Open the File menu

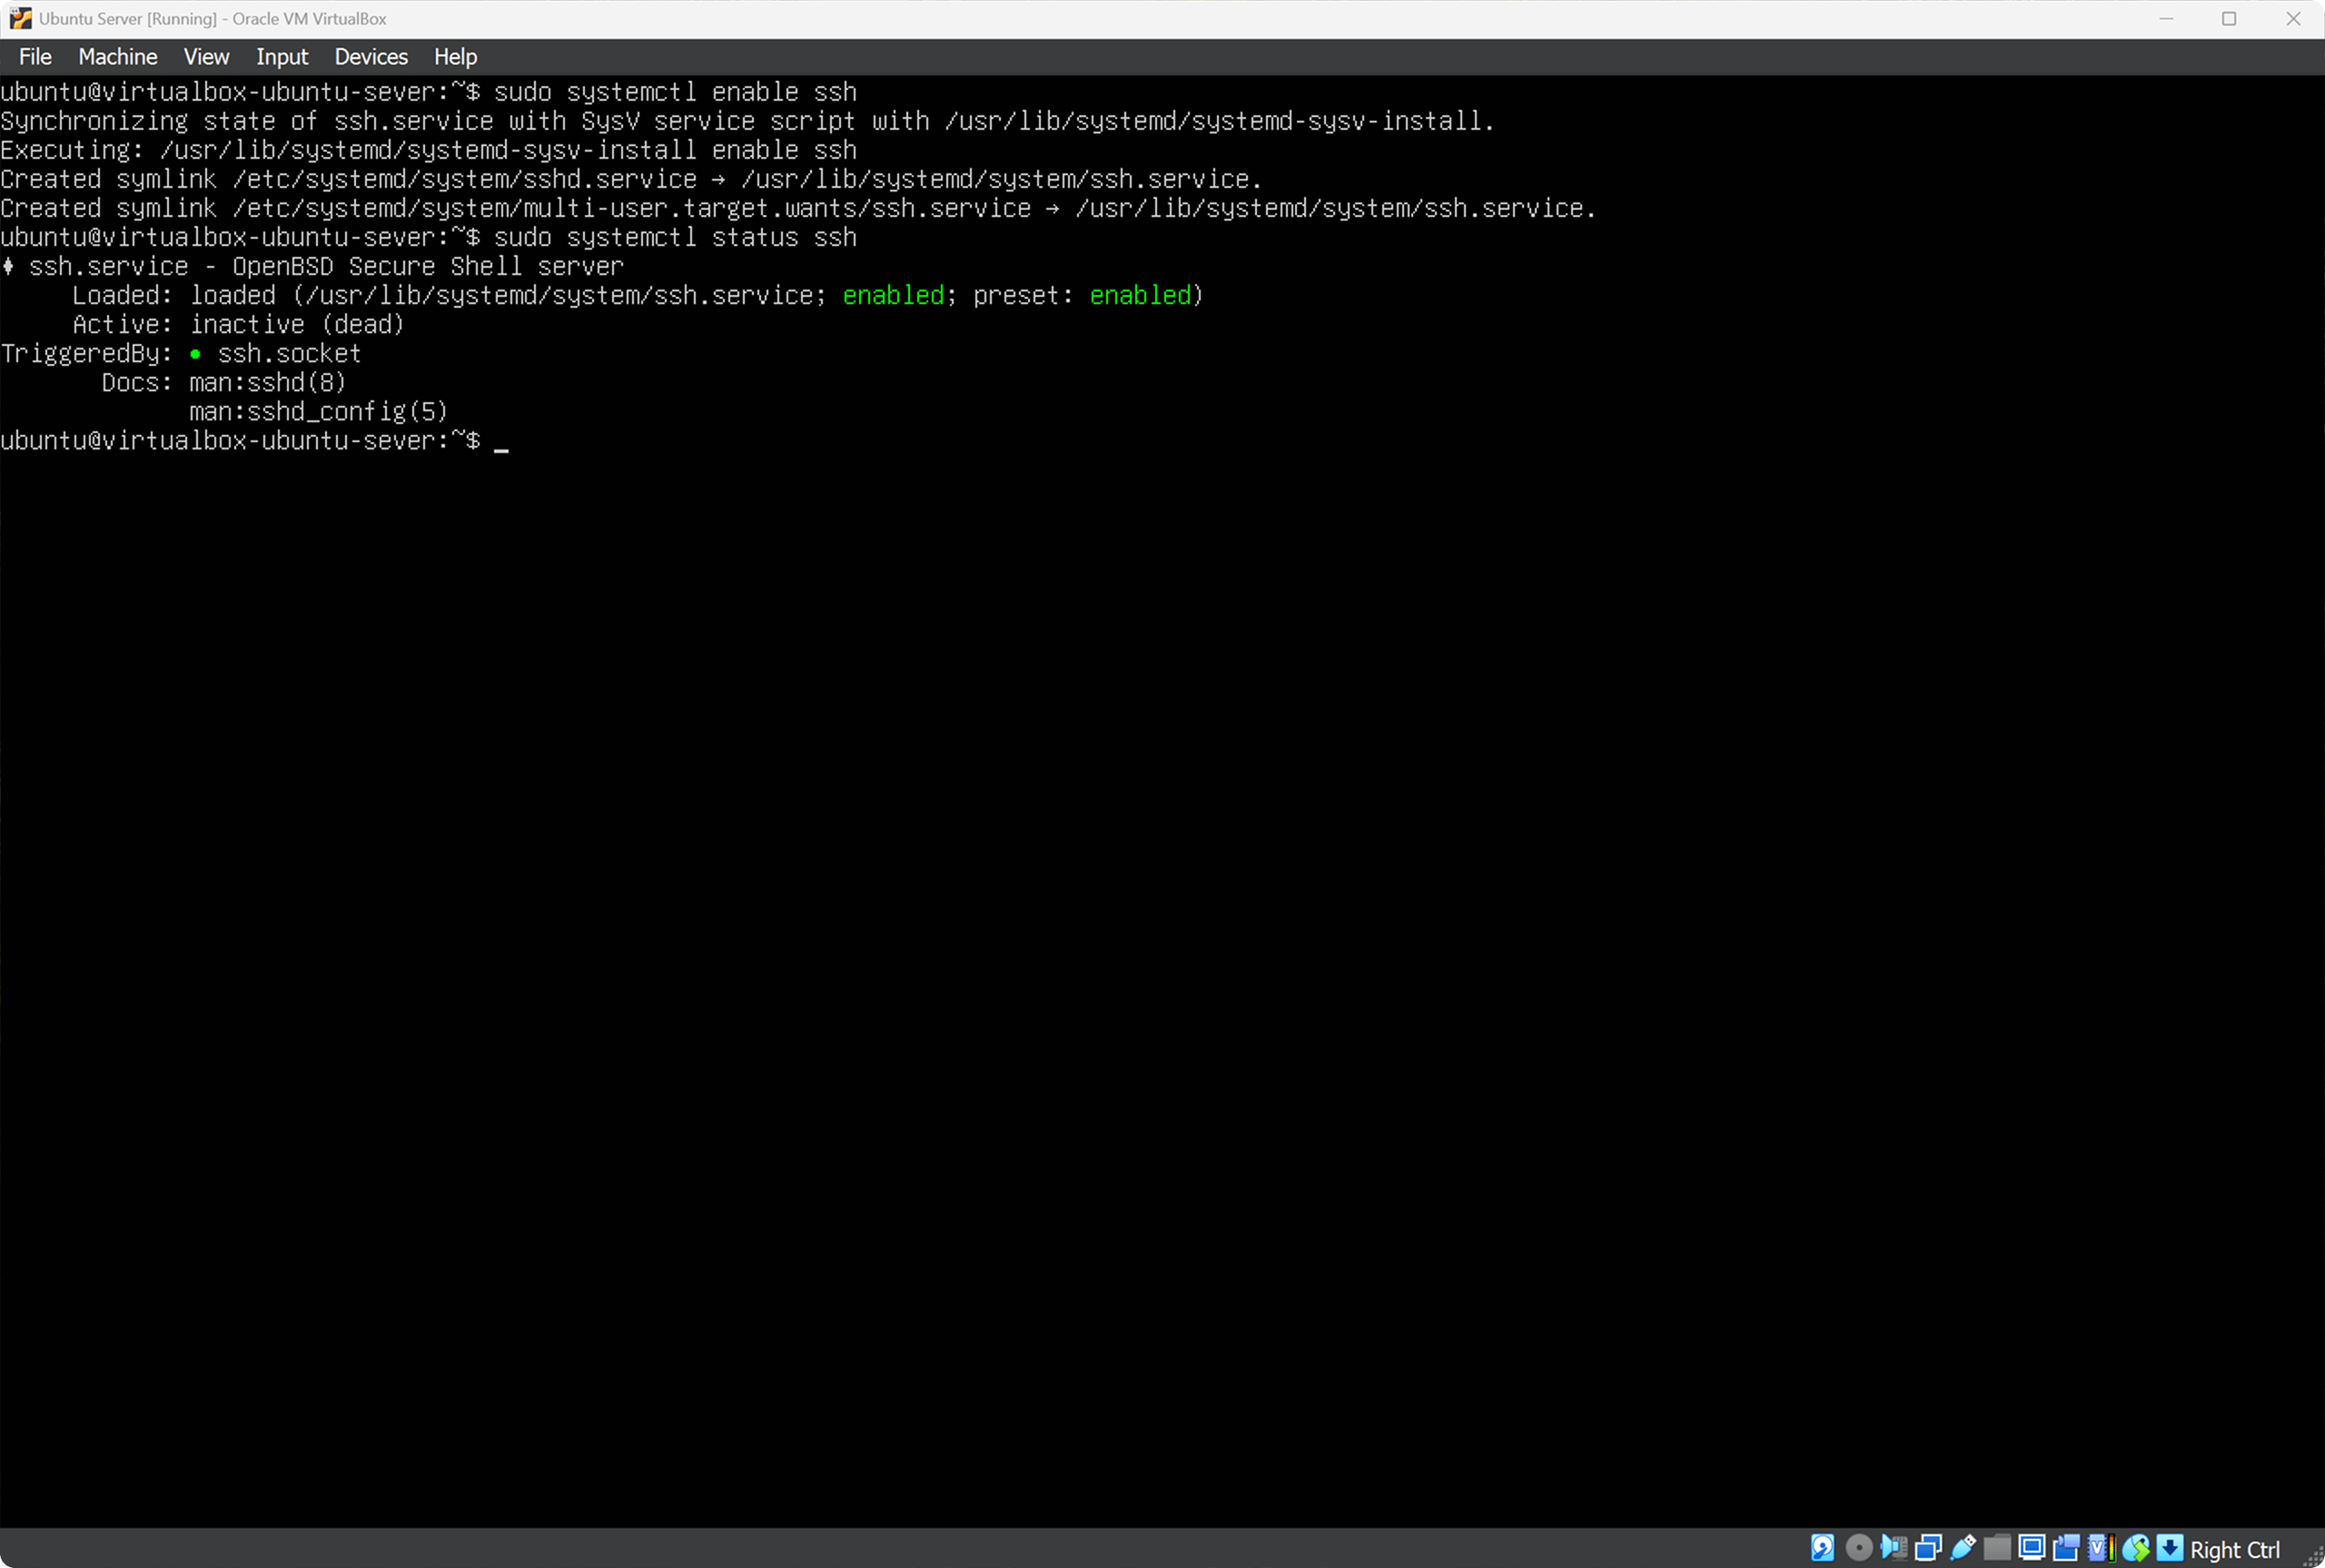point(35,57)
